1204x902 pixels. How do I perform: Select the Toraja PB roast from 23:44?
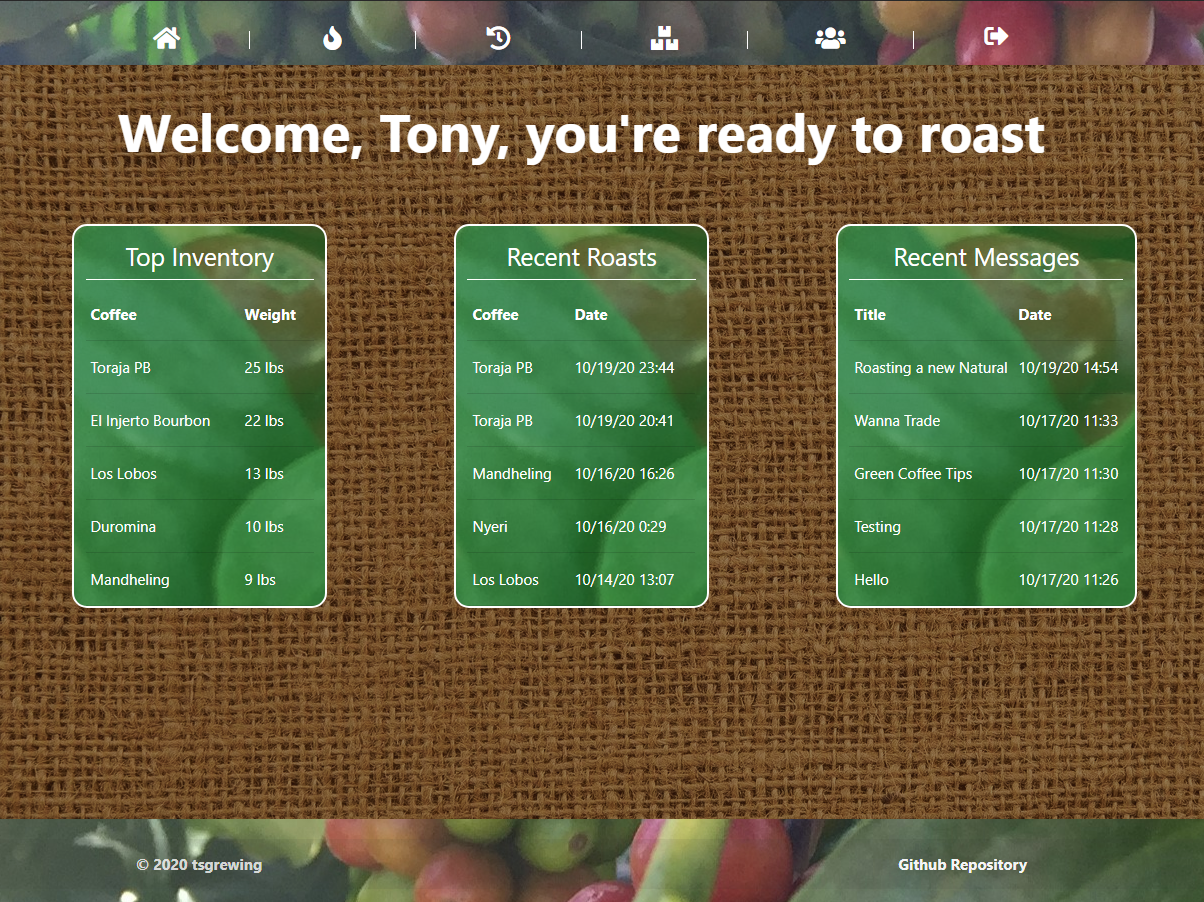[502, 368]
